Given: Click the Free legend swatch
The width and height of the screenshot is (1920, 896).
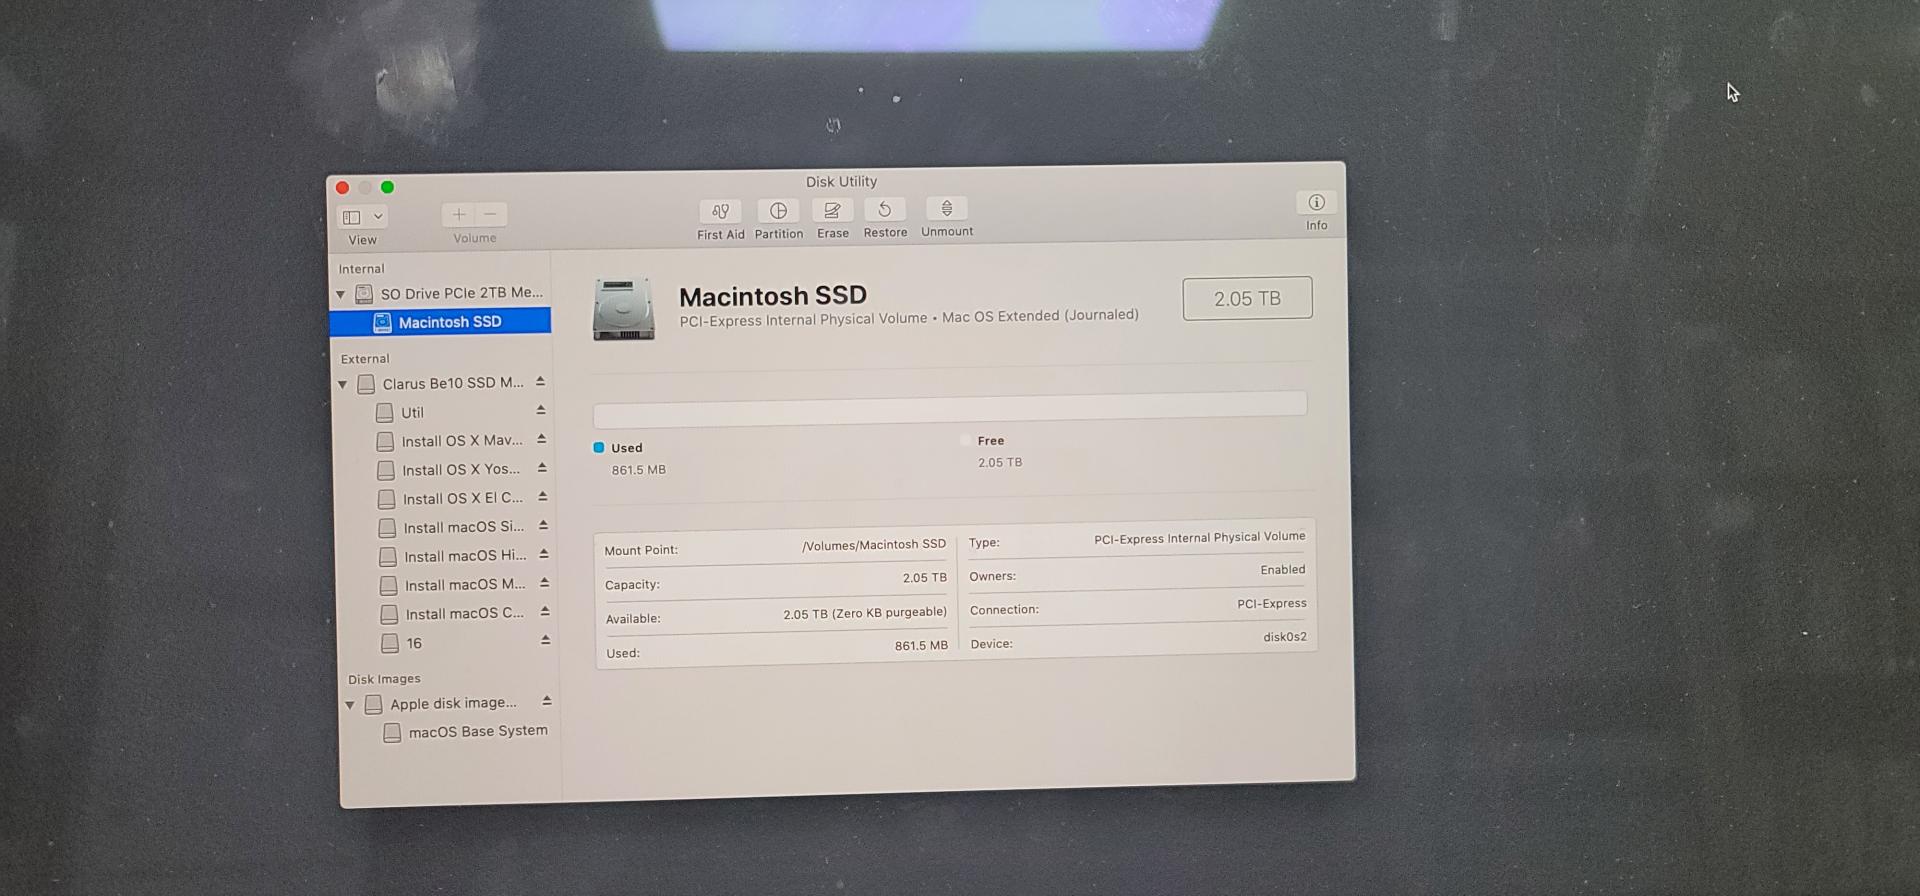Looking at the screenshot, I should pyautogui.click(x=965, y=440).
